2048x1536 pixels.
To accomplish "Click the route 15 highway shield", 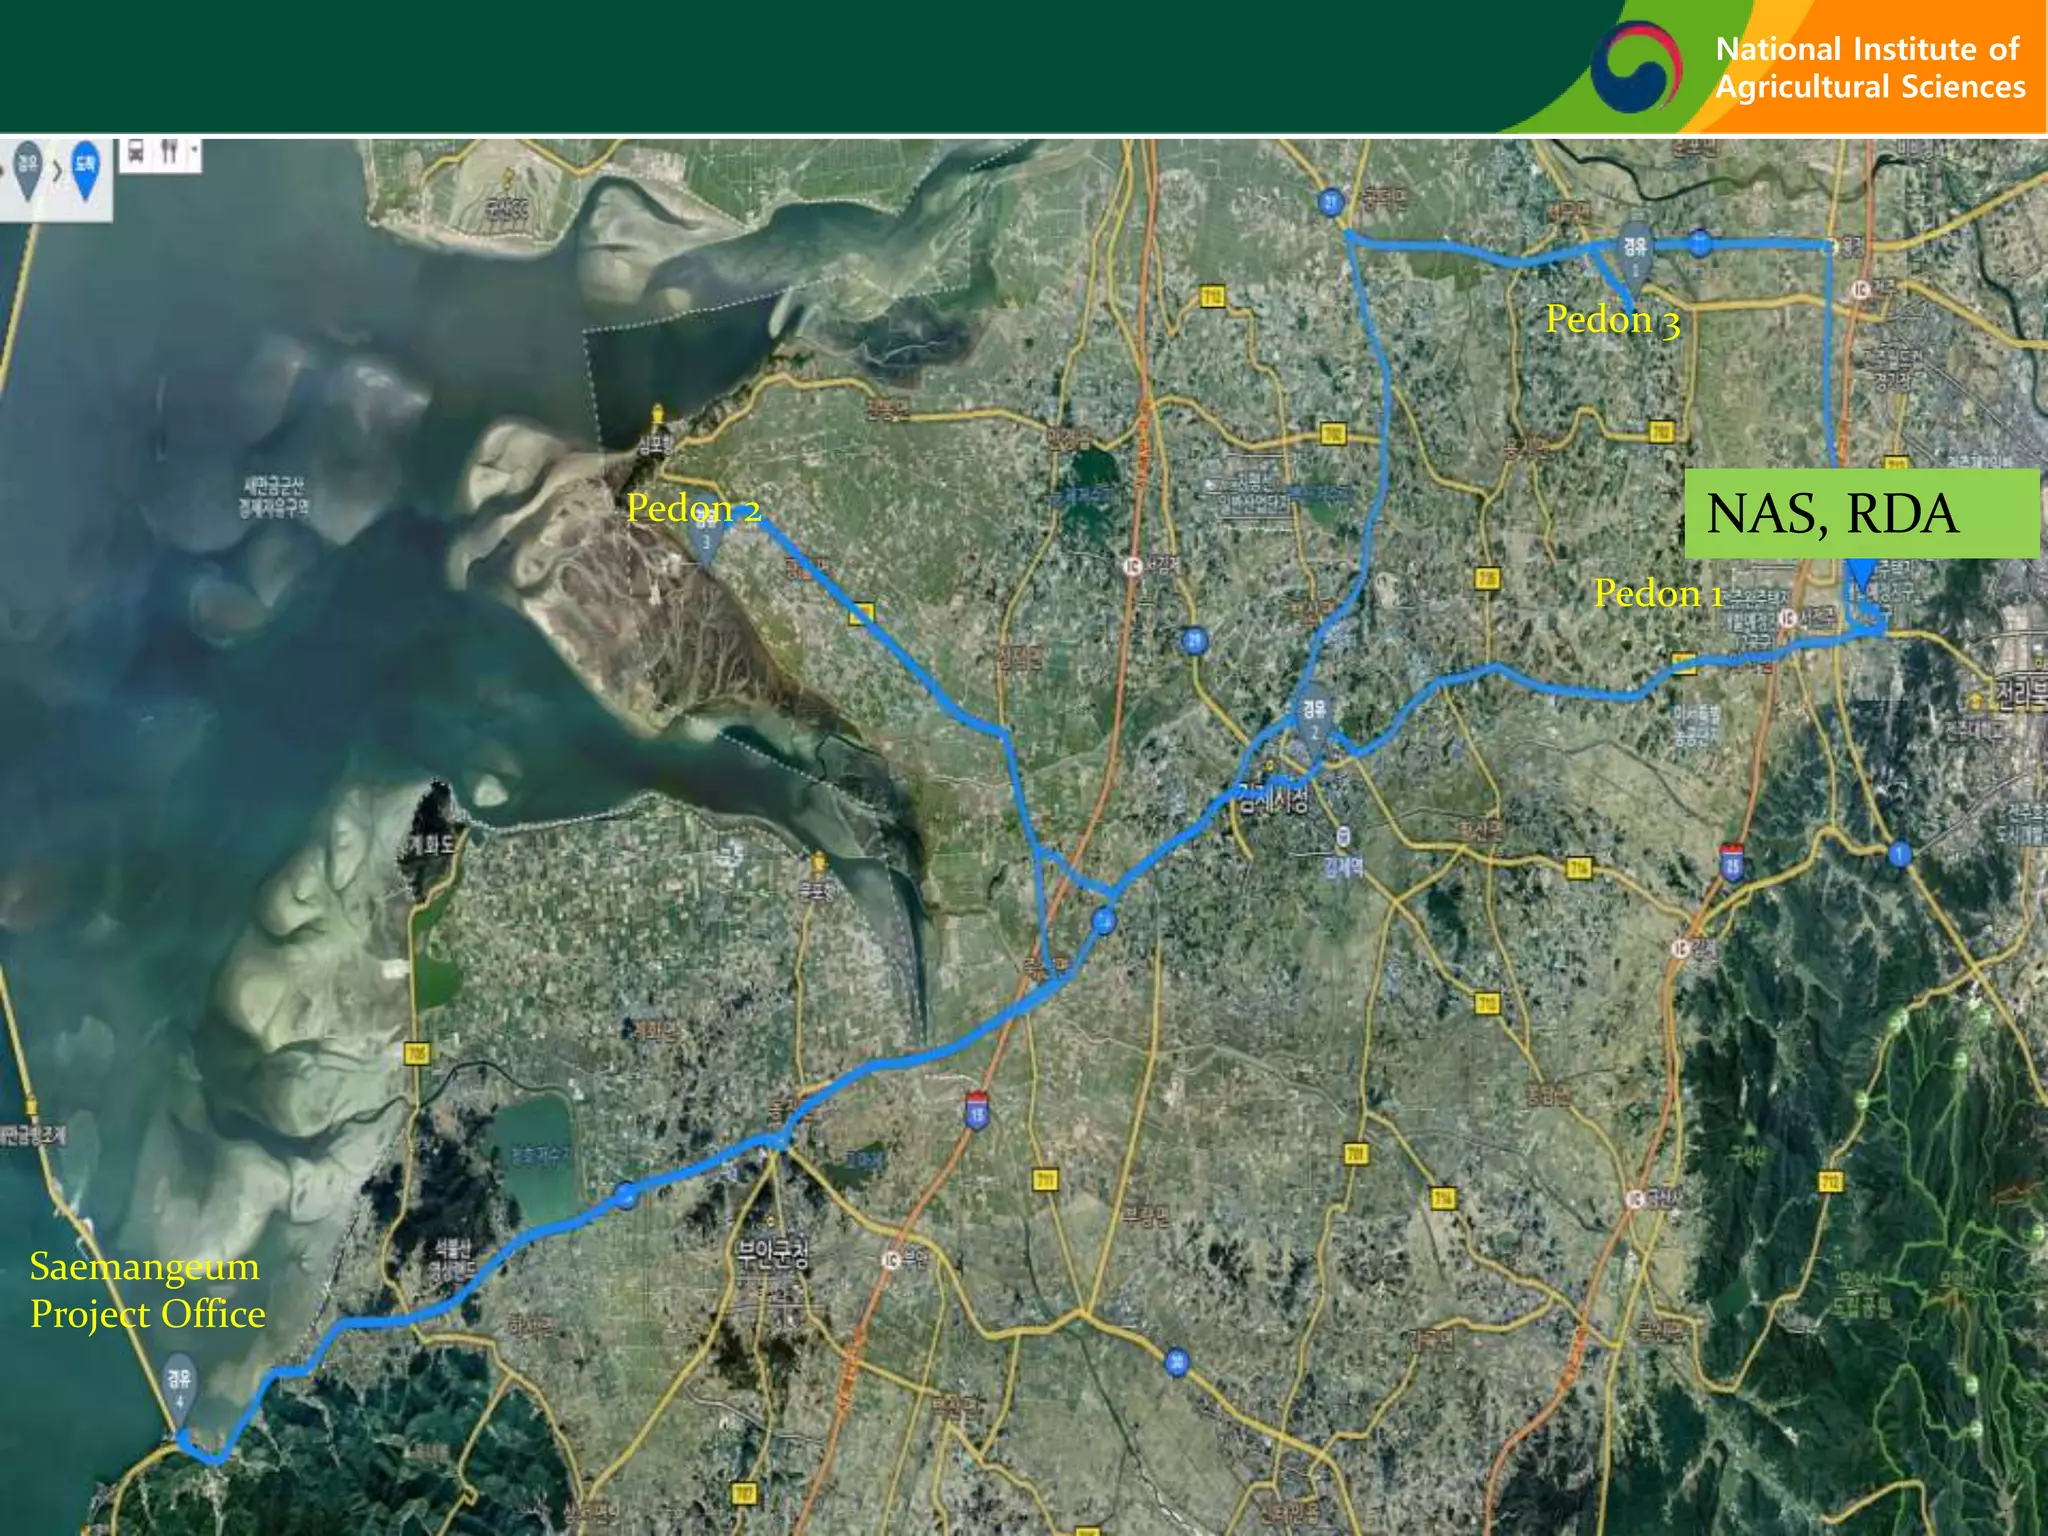I will pyautogui.click(x=977, y=1111).
